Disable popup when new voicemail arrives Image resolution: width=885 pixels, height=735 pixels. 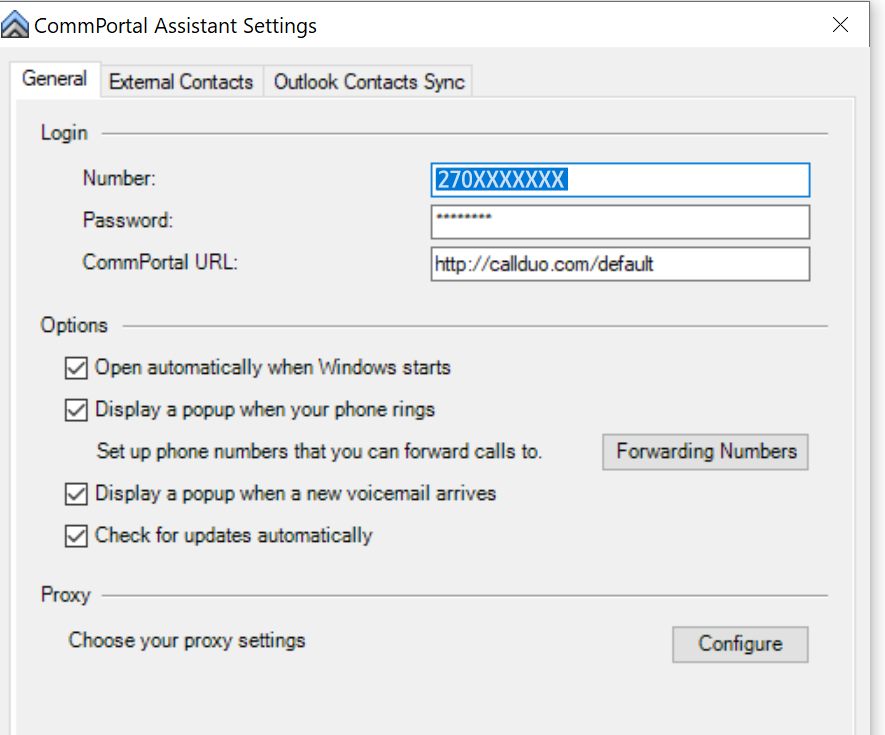coord(76,494)
